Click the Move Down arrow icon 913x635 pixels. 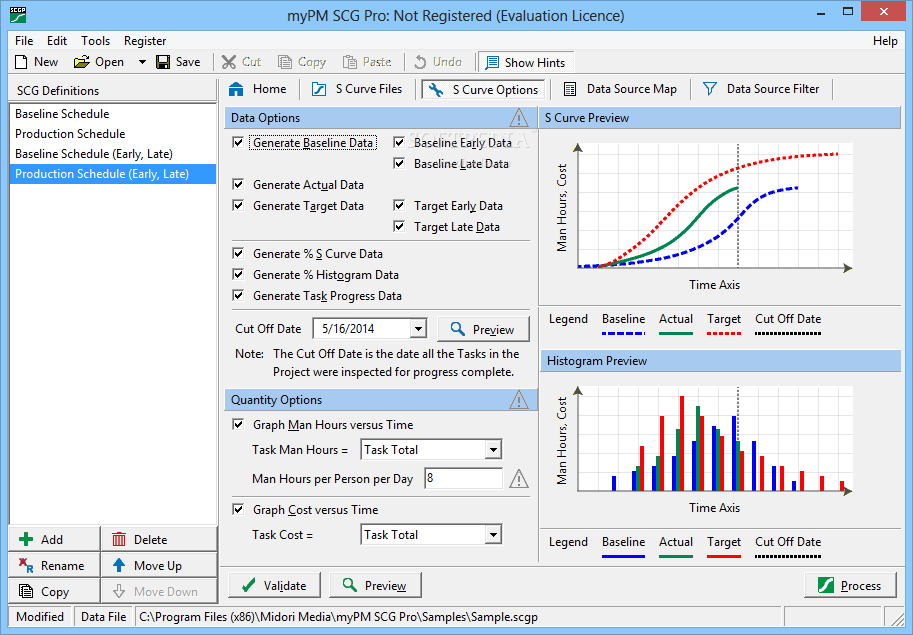click(x=119, y=591)
